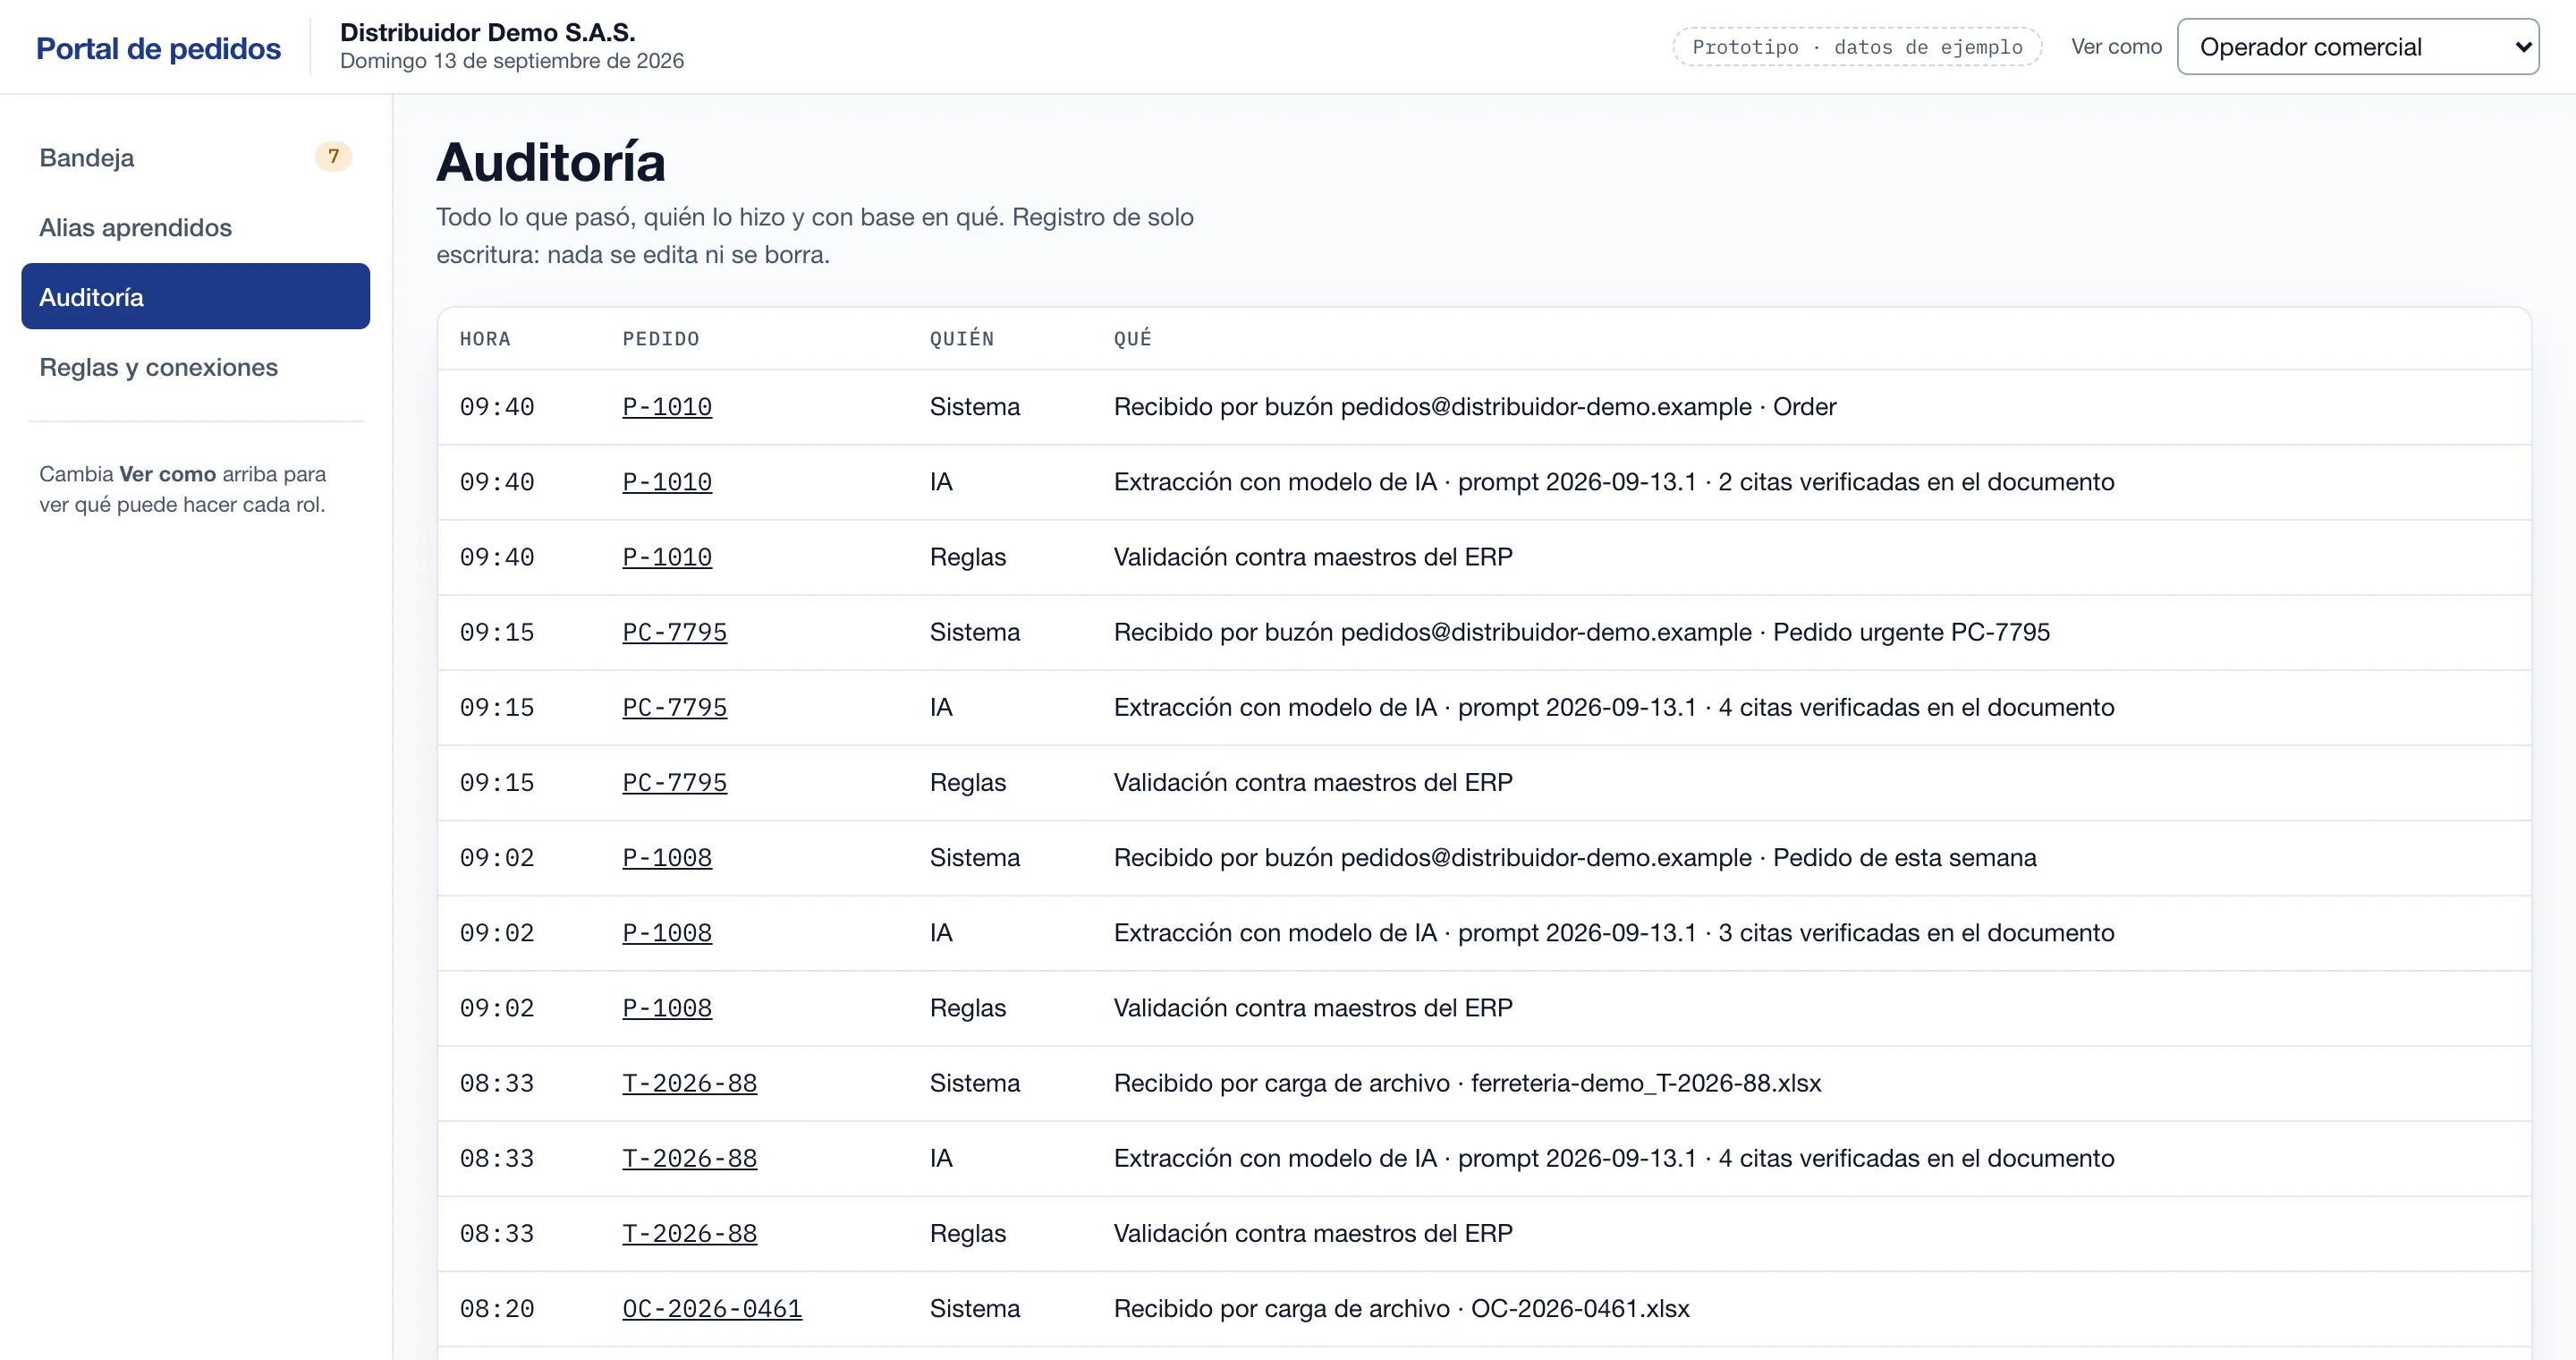This screenshot has width=2576, height=1360.
Task: Click the Auditoría page heading
Action: pyautogui.click(x=551, y=162)
